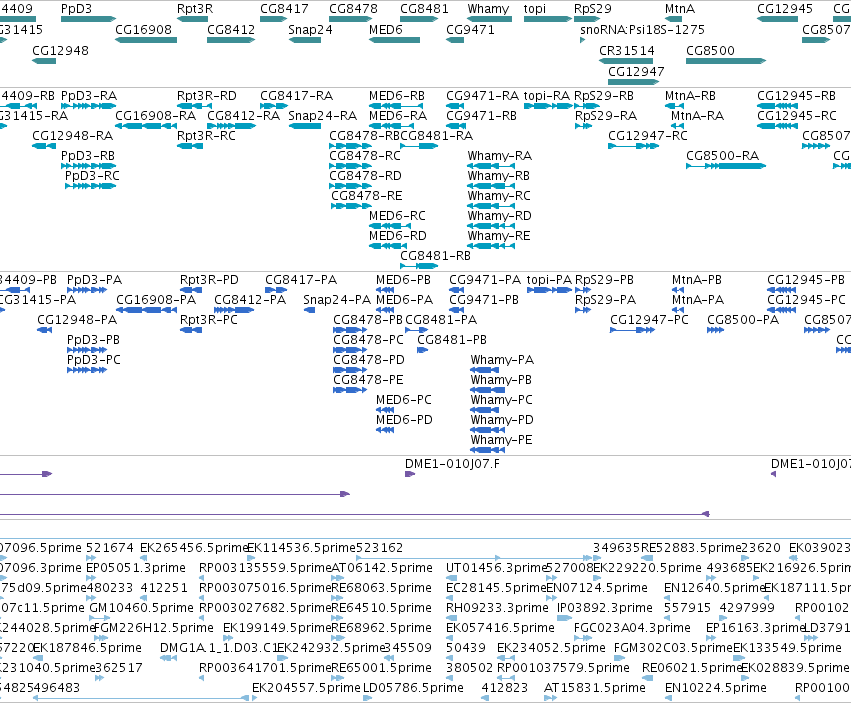Select EST EK265456.5prime

(144, 558)
